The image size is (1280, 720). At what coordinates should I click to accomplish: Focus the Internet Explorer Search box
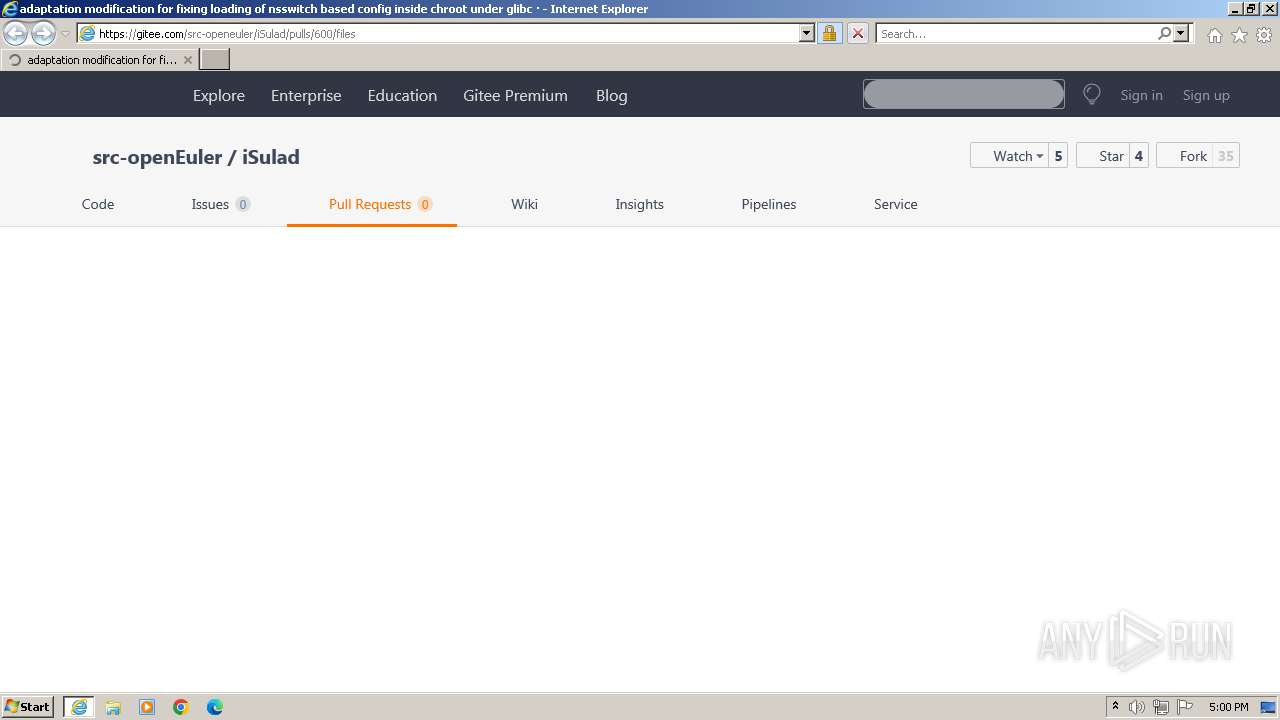coord(1015,33)
